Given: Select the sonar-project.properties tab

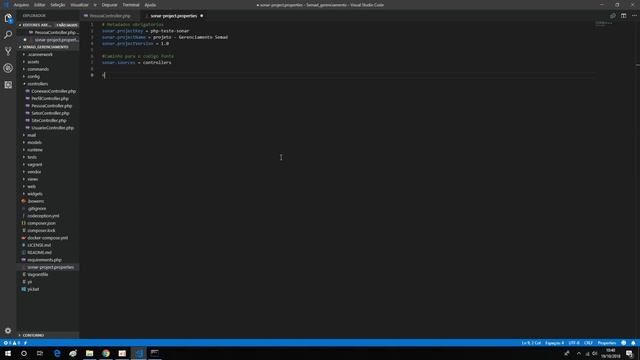Looking at the screenshot, I should [173, 16].
